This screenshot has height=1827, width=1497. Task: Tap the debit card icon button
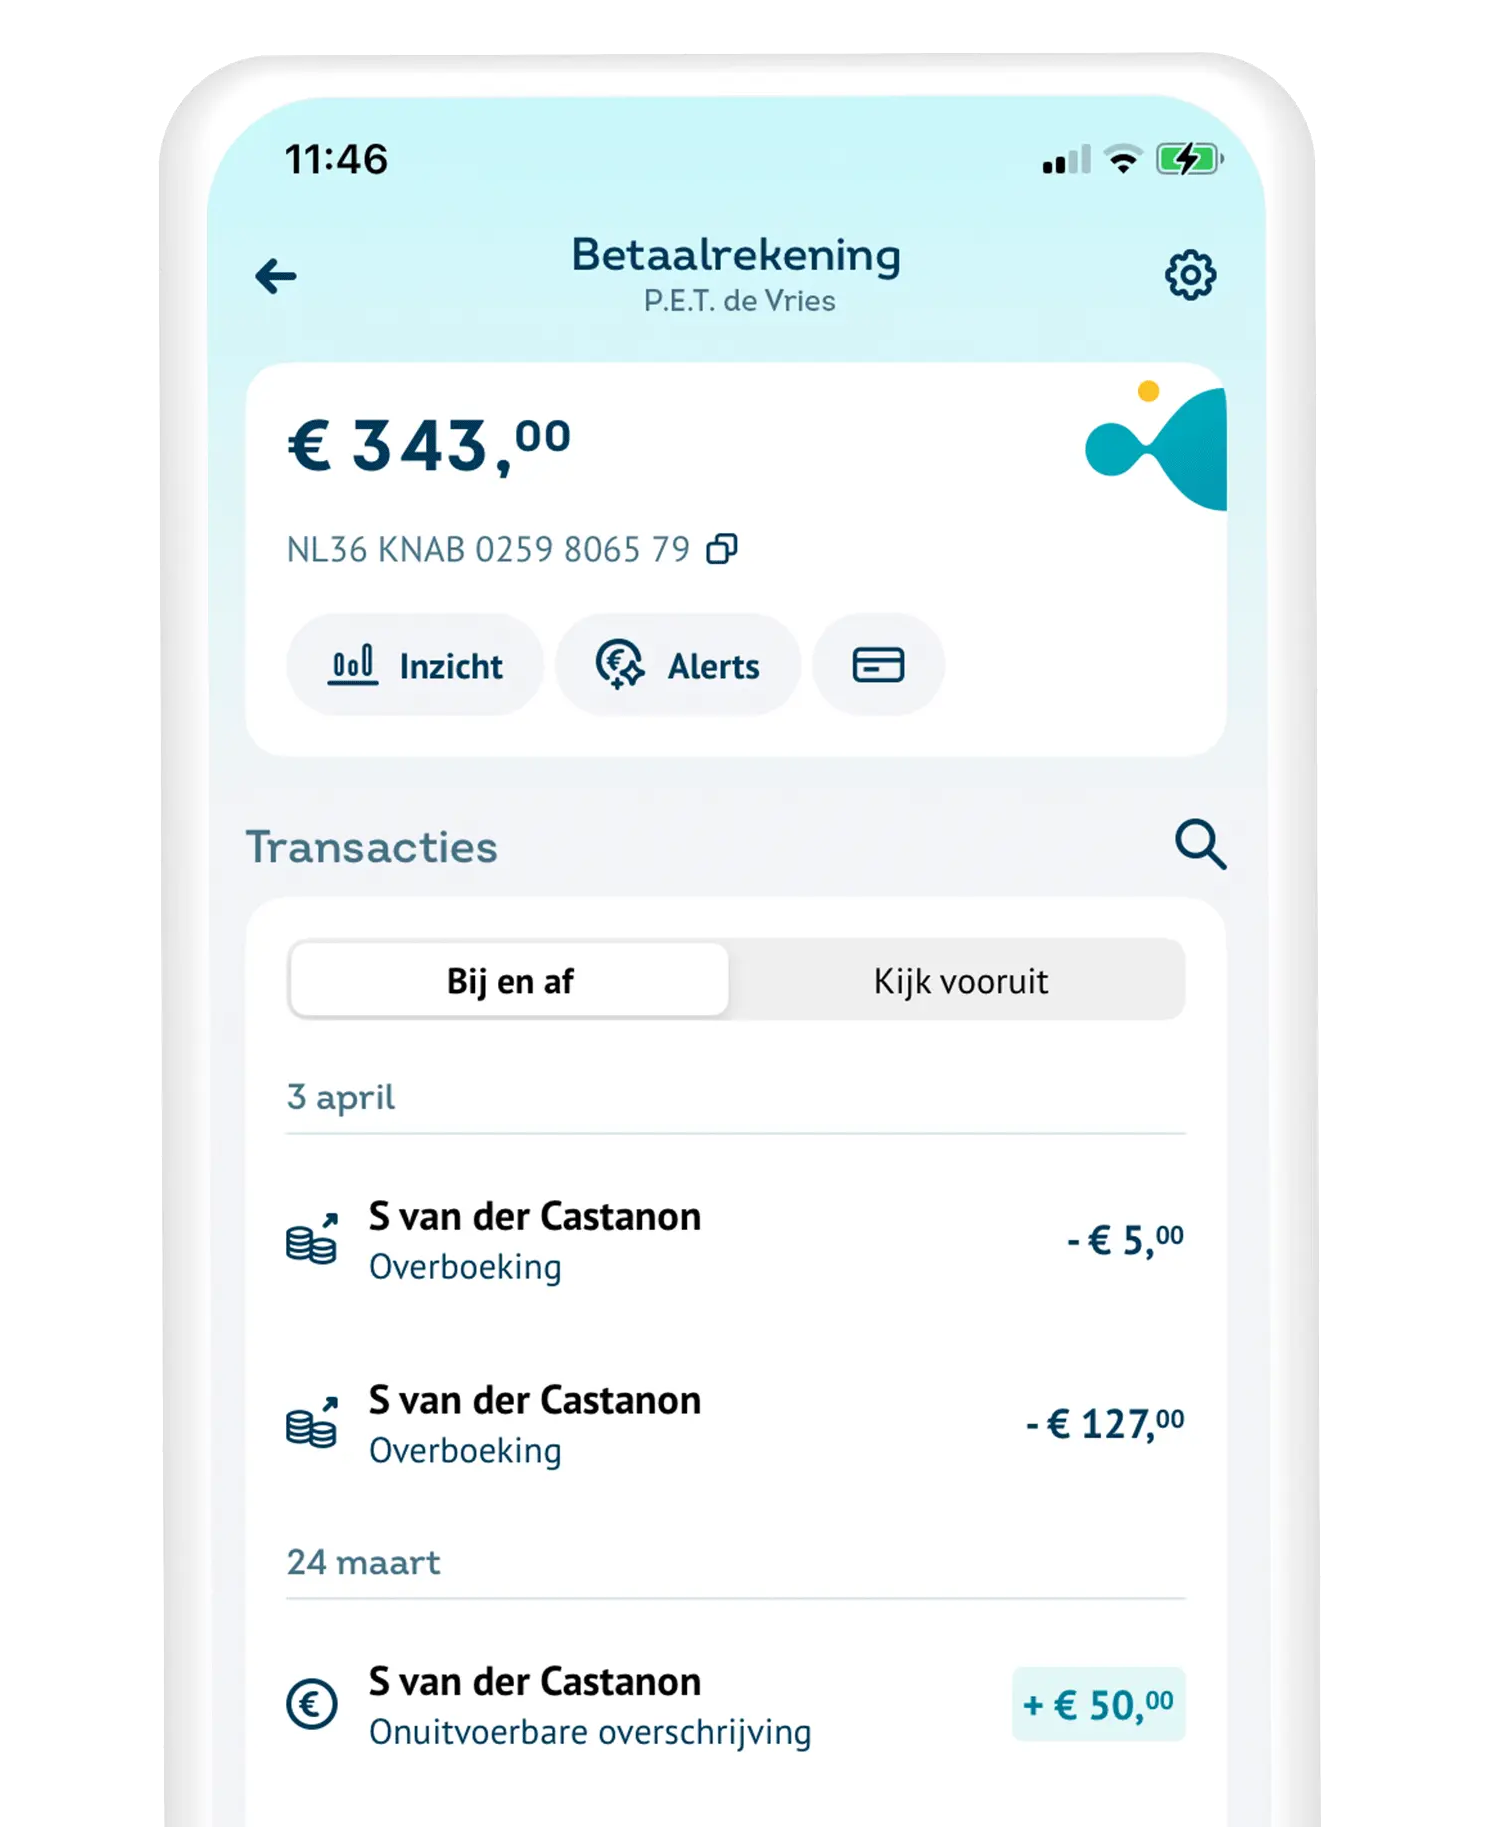(878, 665)
